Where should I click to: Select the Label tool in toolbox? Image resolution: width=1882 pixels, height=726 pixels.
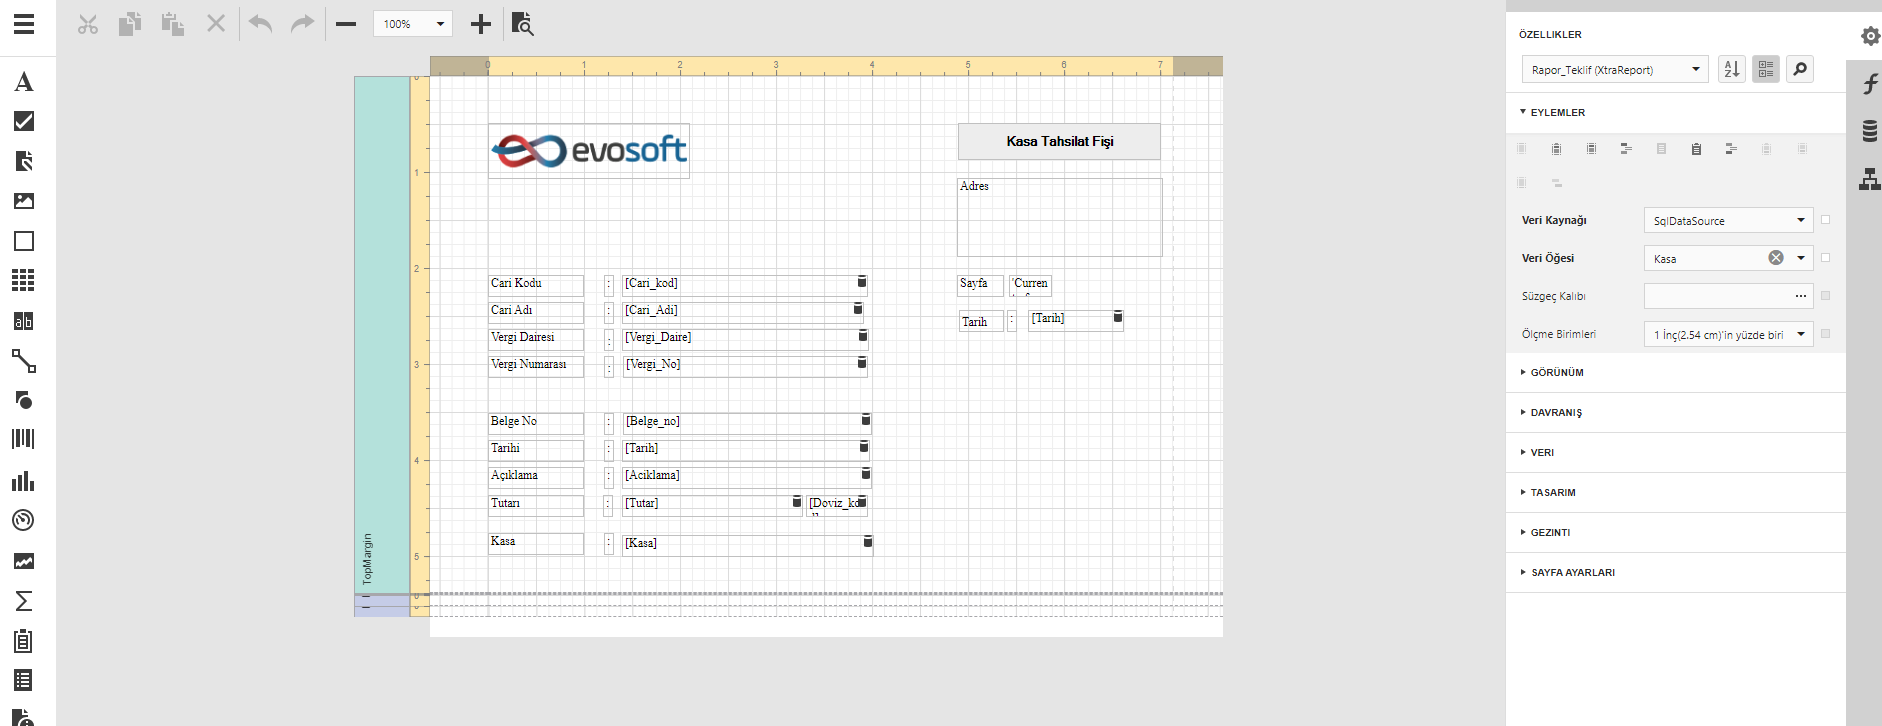coord(24,82)
